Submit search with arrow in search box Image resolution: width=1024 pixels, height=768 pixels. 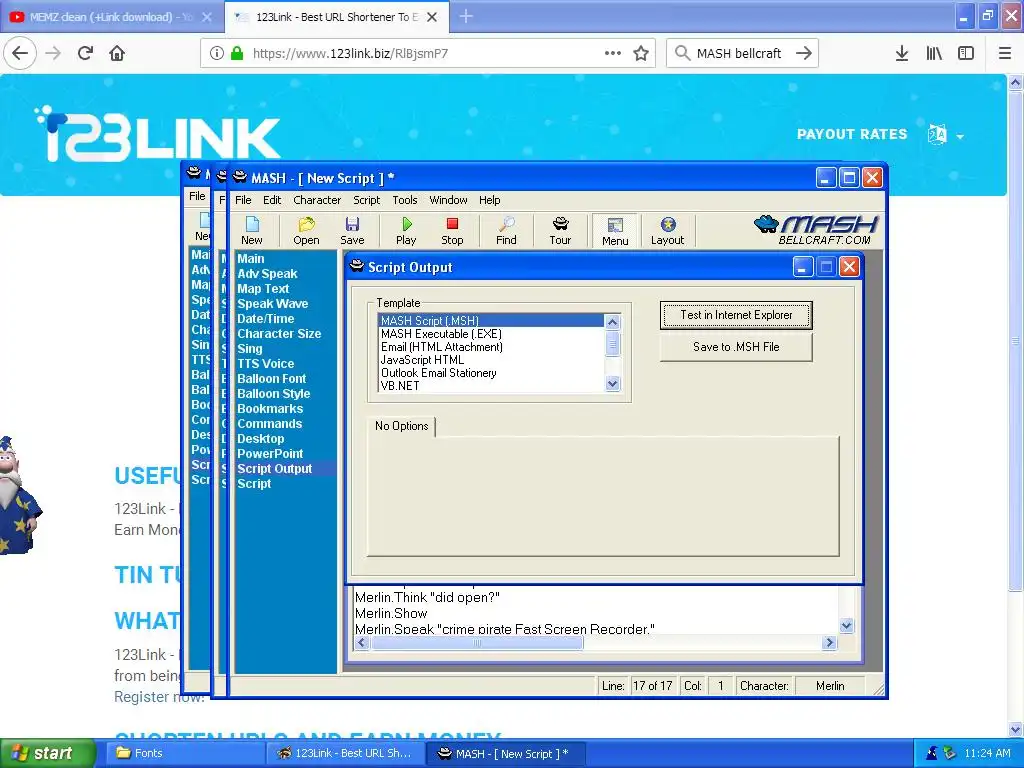804,53
